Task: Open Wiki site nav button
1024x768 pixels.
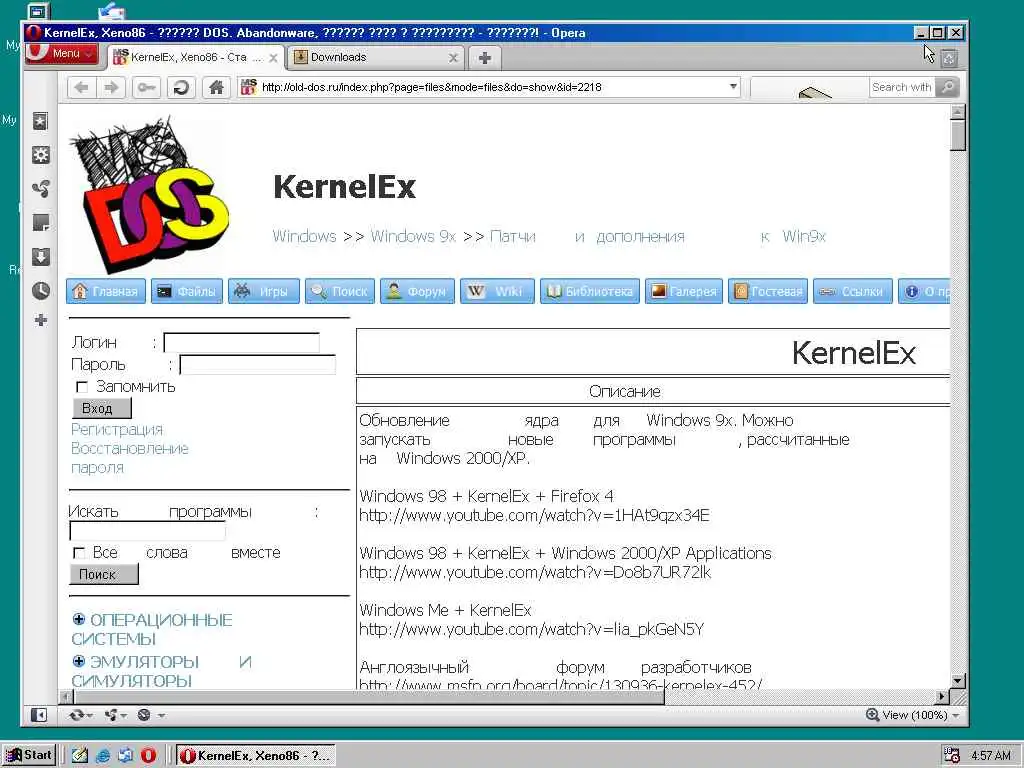Action: [497, 291]
